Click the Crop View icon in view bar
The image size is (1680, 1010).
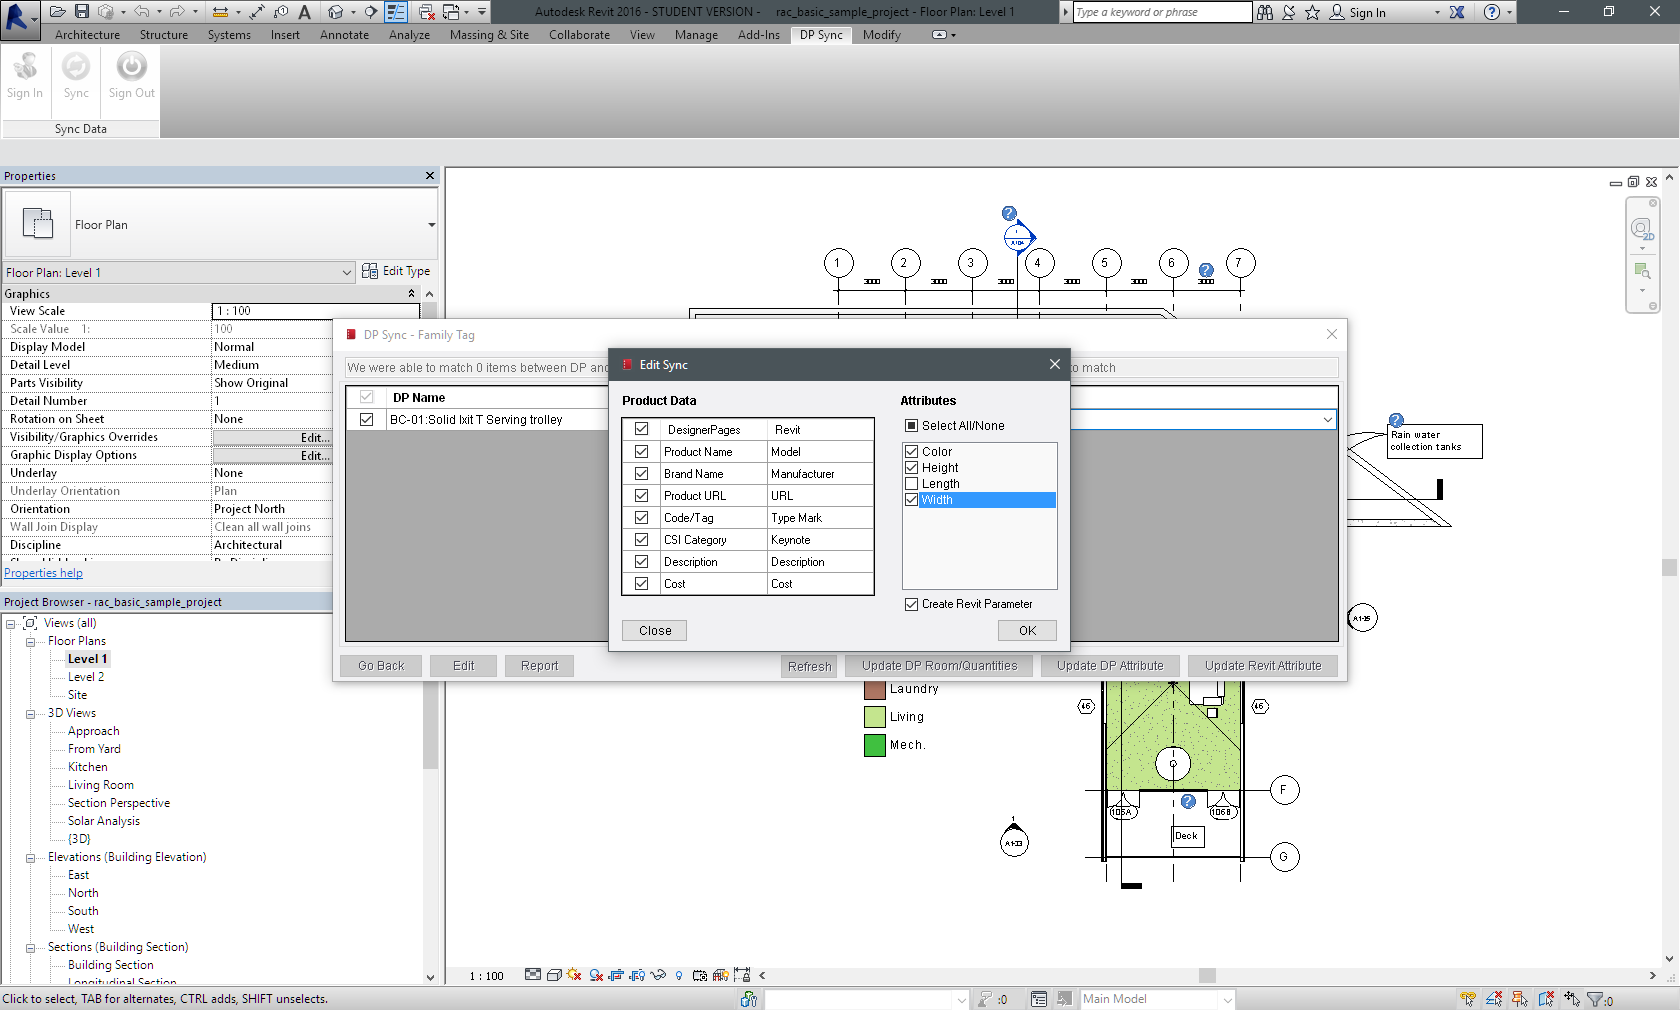tap(616, 975)
